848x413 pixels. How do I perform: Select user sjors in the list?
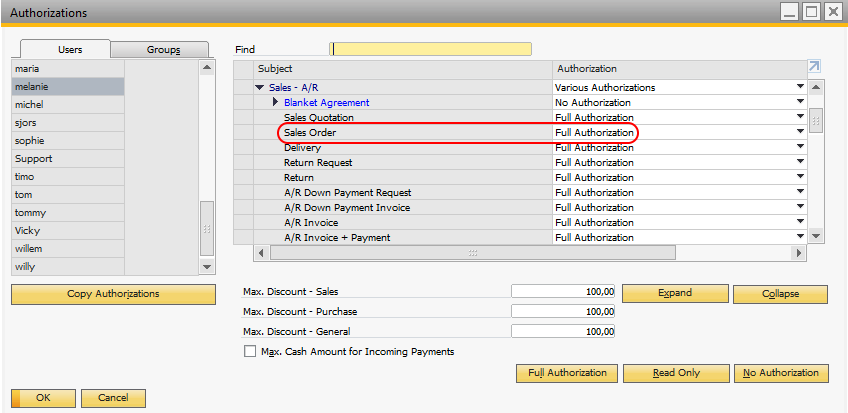68,123
